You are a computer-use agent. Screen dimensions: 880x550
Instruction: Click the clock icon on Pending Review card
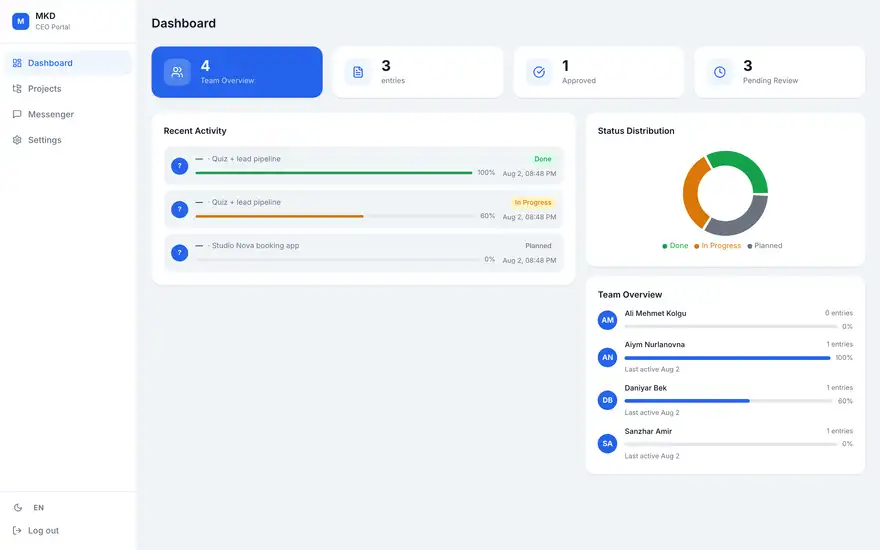coord(719,72)
